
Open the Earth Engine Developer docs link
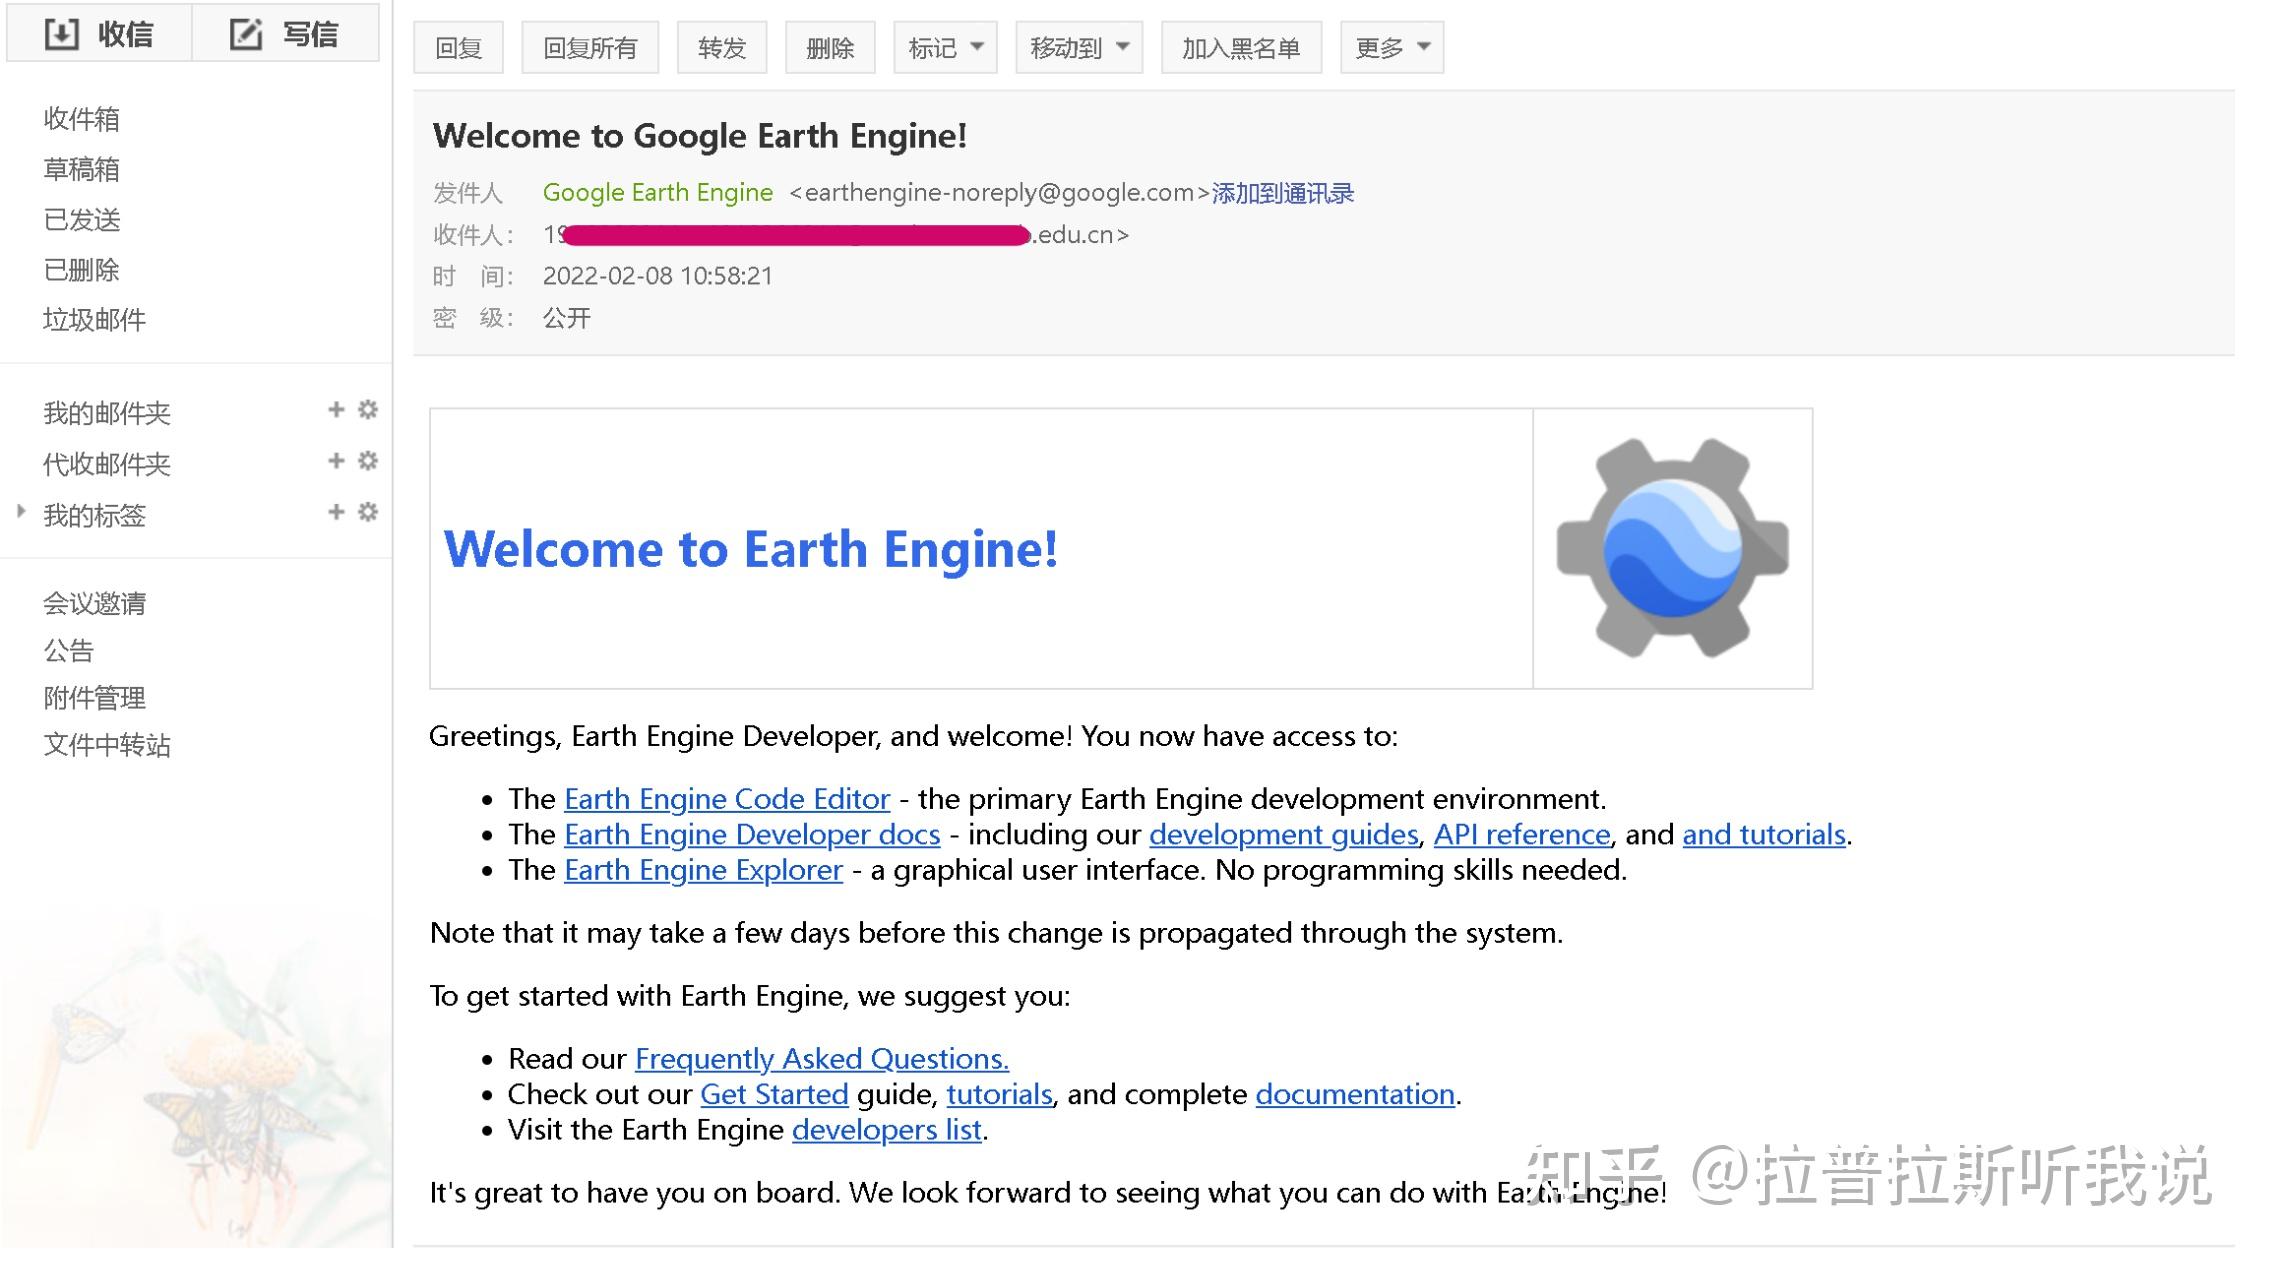point(752,835)
